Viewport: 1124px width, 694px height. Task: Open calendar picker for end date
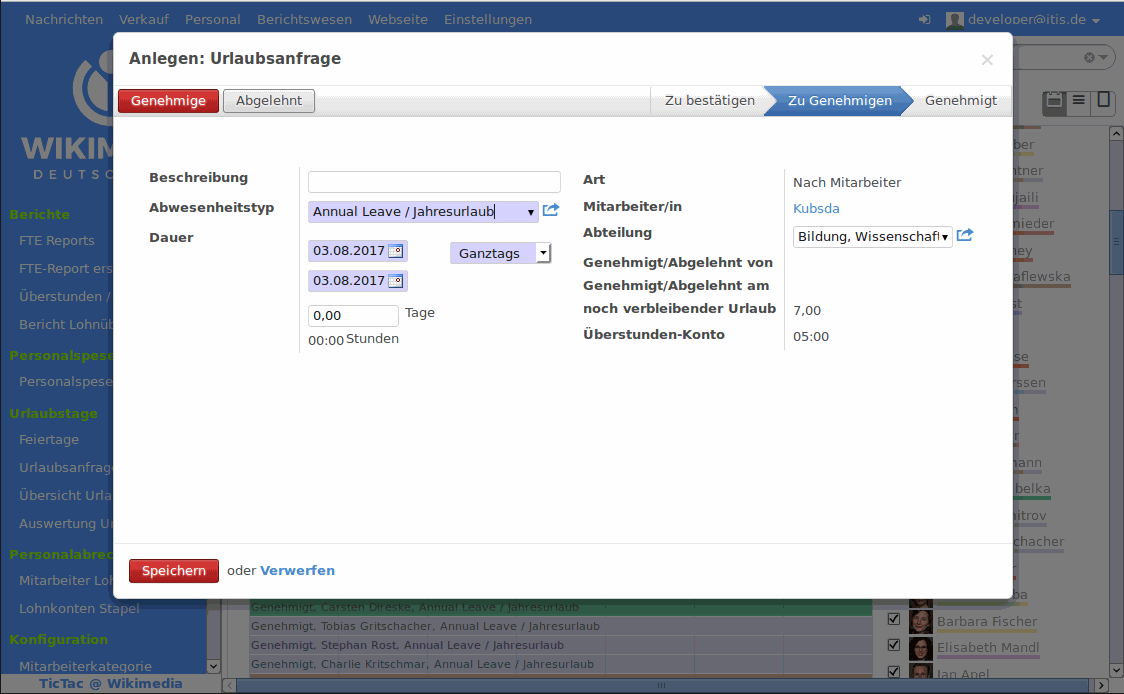pos(396,281)
